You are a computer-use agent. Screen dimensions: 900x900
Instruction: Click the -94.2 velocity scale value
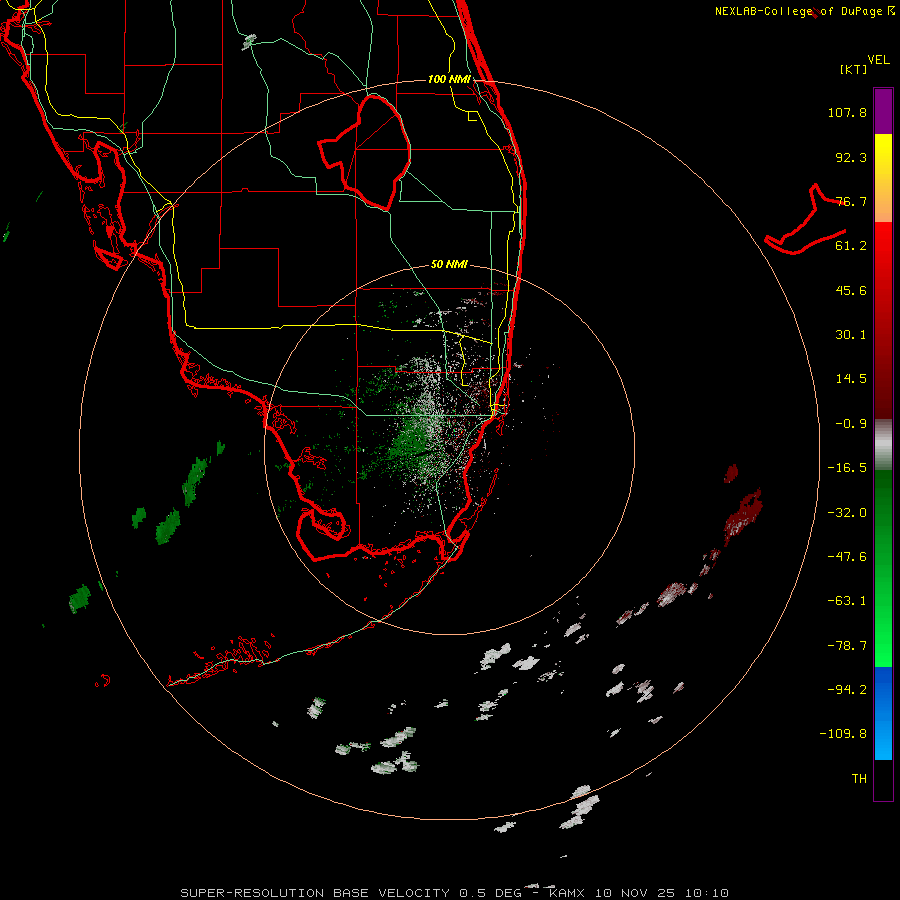(847, 689)
